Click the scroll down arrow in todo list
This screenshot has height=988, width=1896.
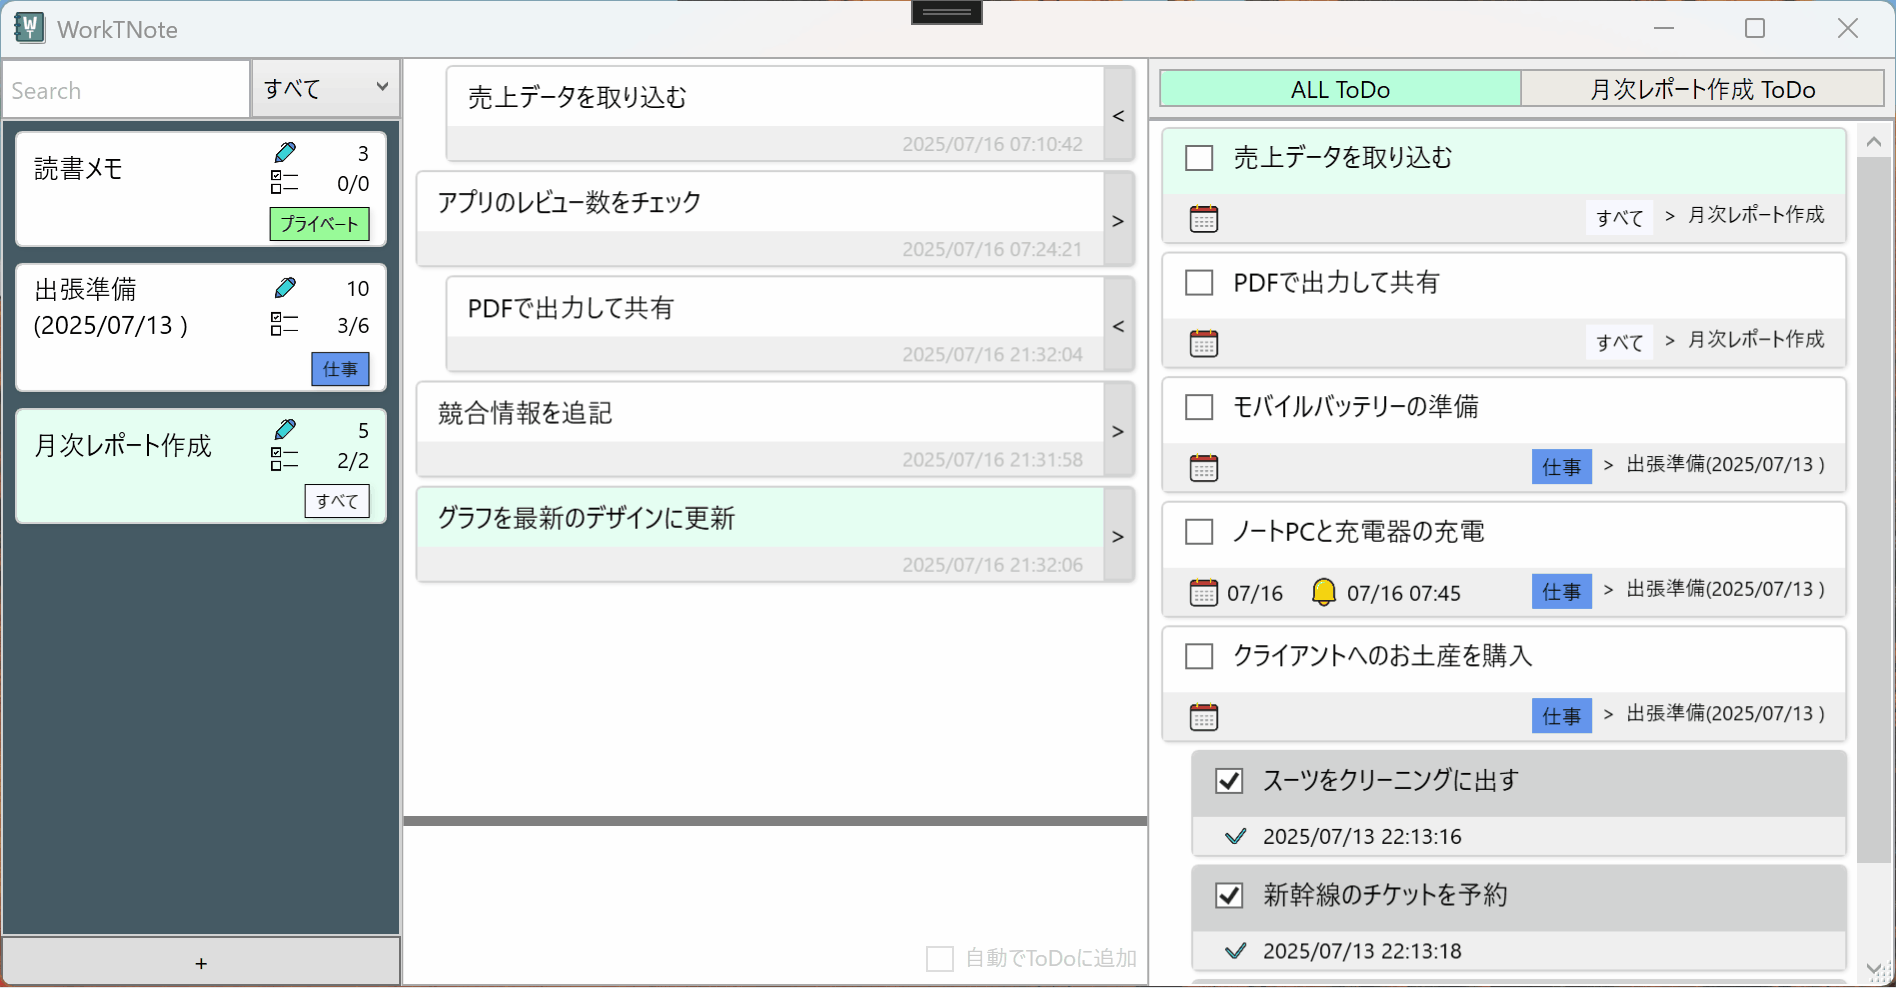point(1874,969)
